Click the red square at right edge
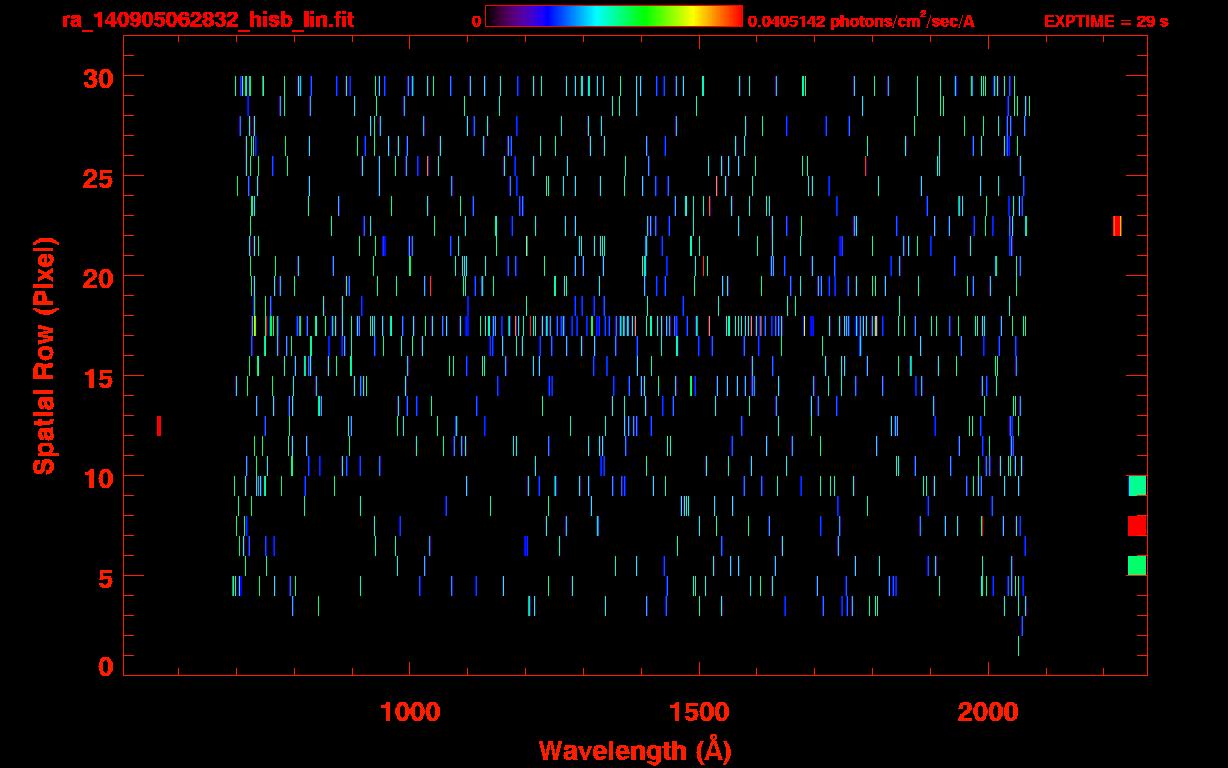Screen dimensions: 1228x768 point(1137,526)
